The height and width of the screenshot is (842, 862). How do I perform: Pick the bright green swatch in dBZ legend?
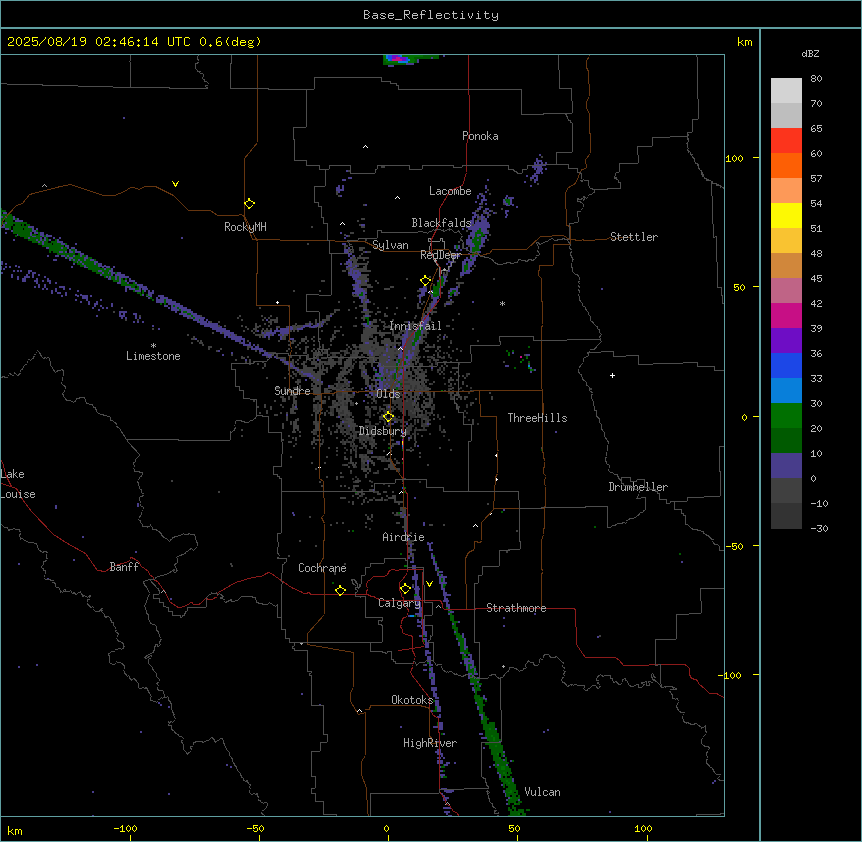pyautogui.click(x=786, y=416)
